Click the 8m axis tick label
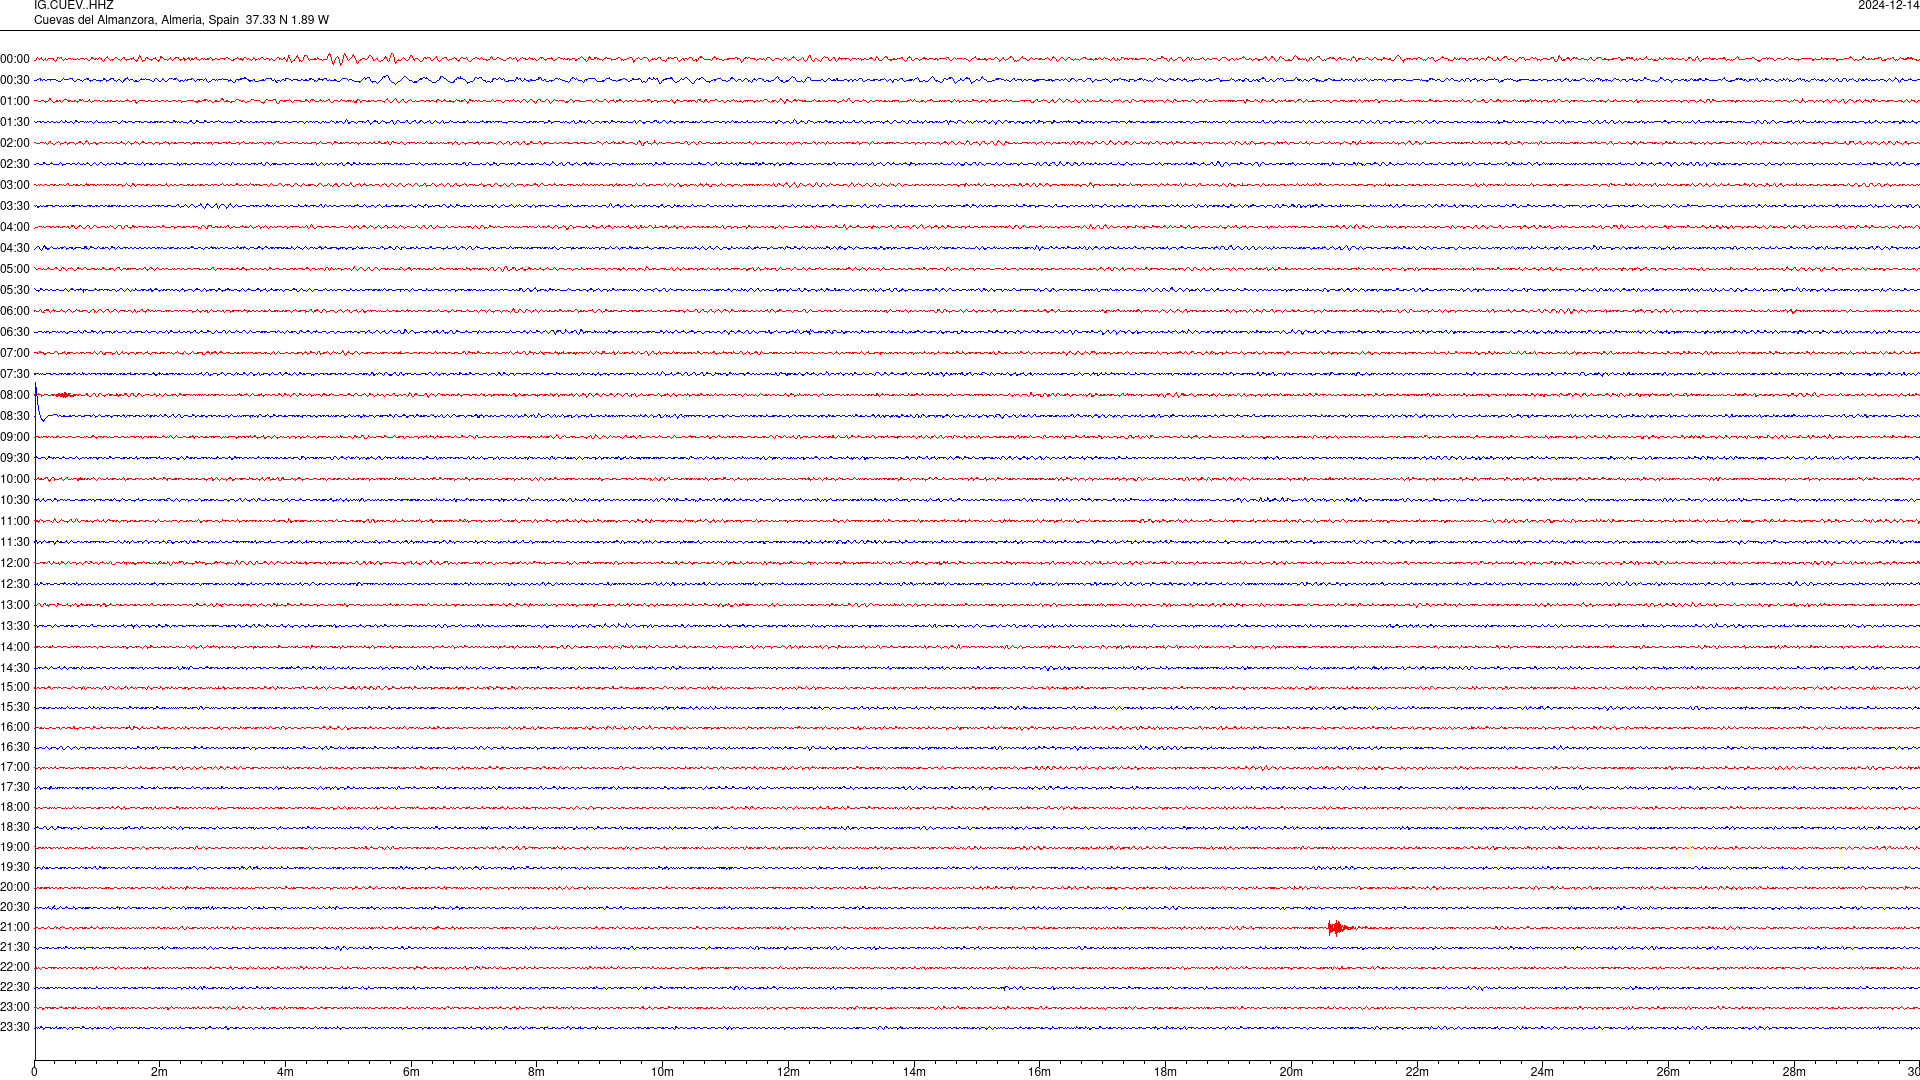1920x1080 pixels. [x=536, y=1072]
